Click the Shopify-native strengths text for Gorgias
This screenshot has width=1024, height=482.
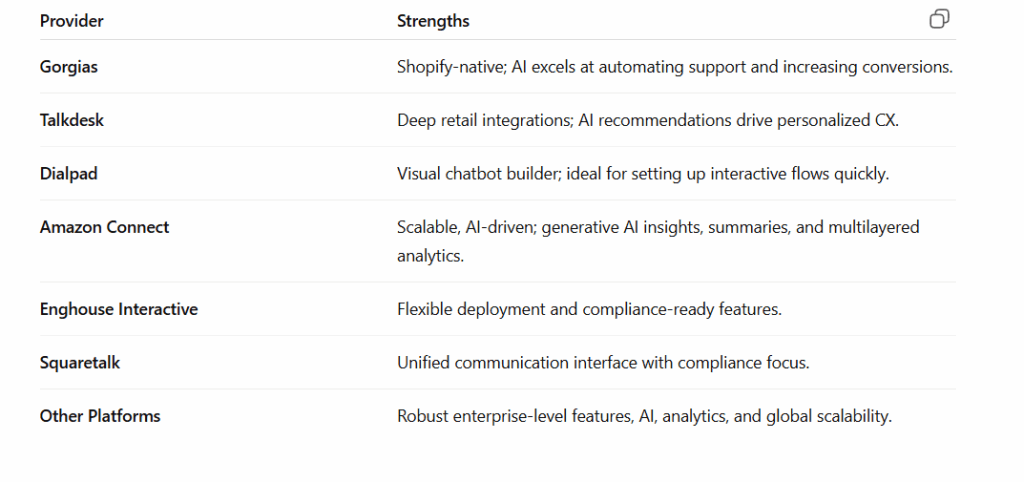(x=675, y=67)
